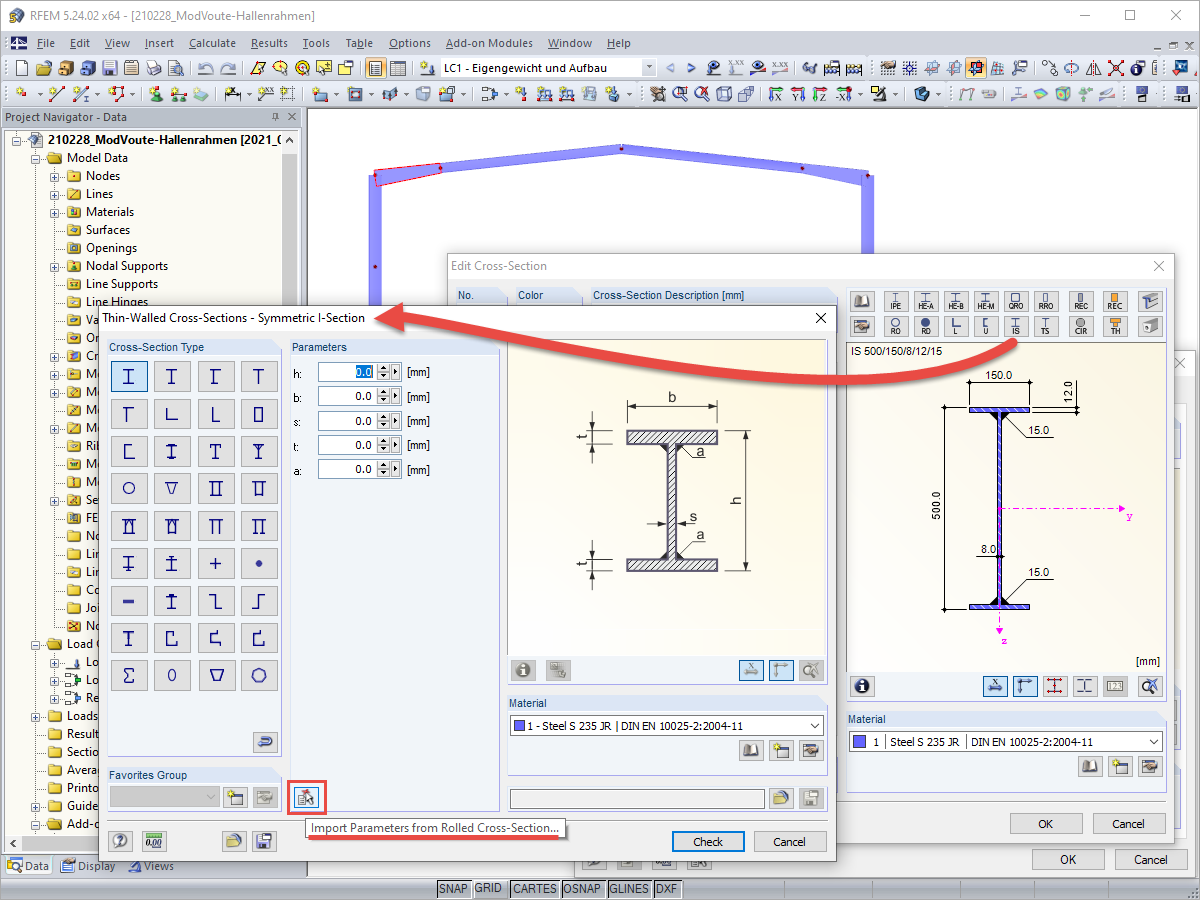
Task: Select the IPE rolled section icon
Action: 896,300
